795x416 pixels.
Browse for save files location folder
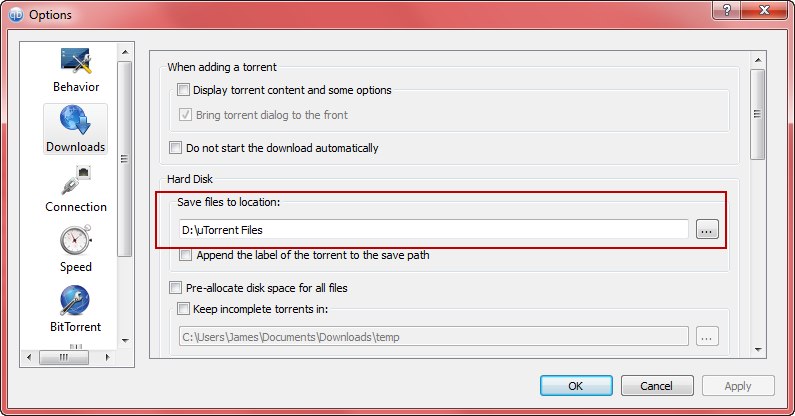tap(707, 230)
